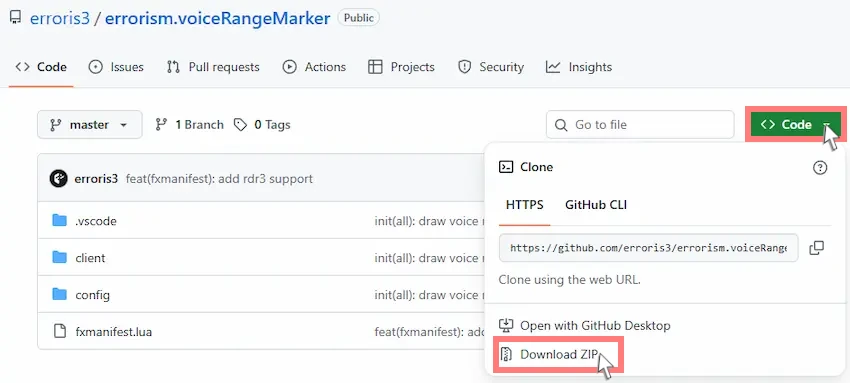Image resolution: width=850 pixels, height=383 pixels.
Task: Open the erroris3 commit author name
Action: coord(96,179)
